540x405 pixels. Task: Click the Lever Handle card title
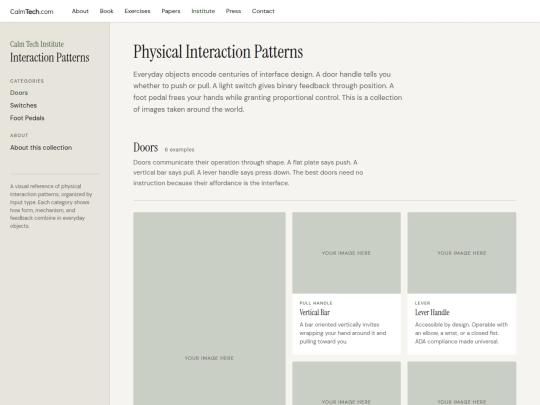click(x=432, y=312)
